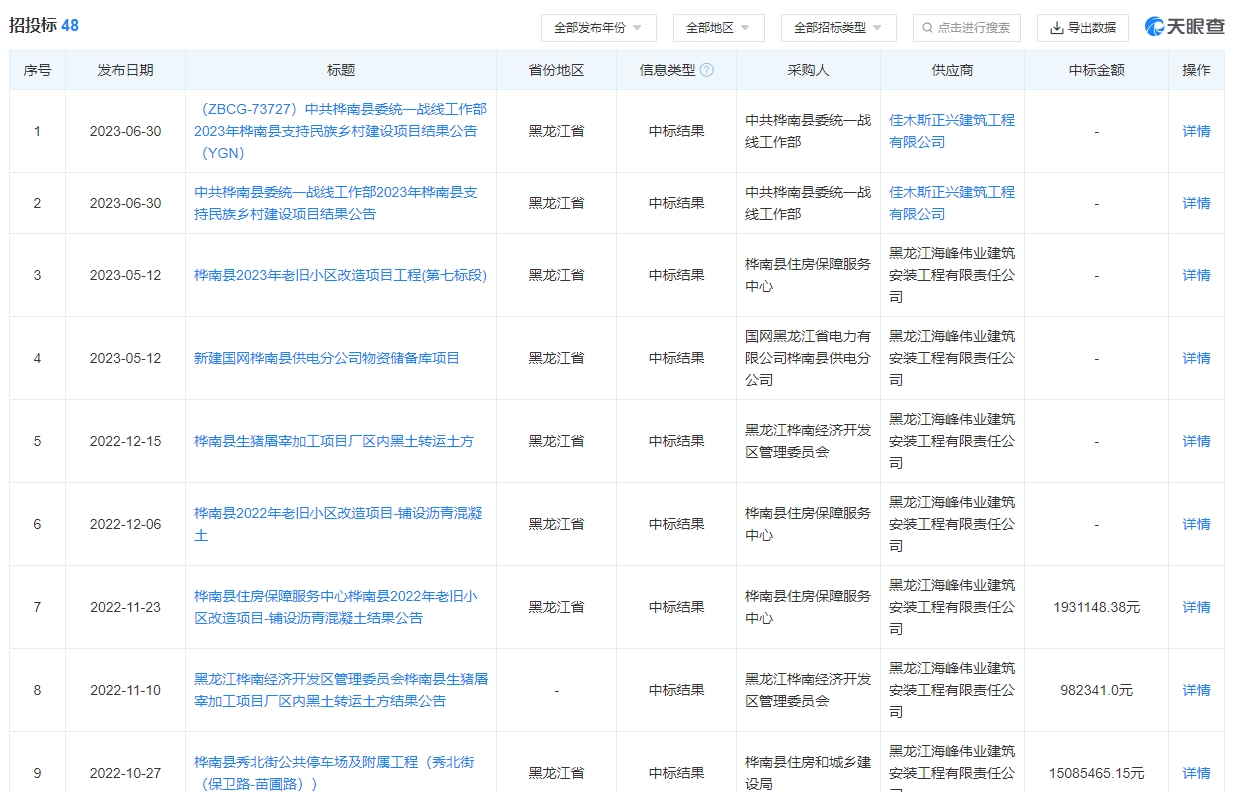Image resolution: width=1241 pixels, height=792 pixels.
Task: Open the 全部招投标类型 dropdown
Action: point(838,28)
